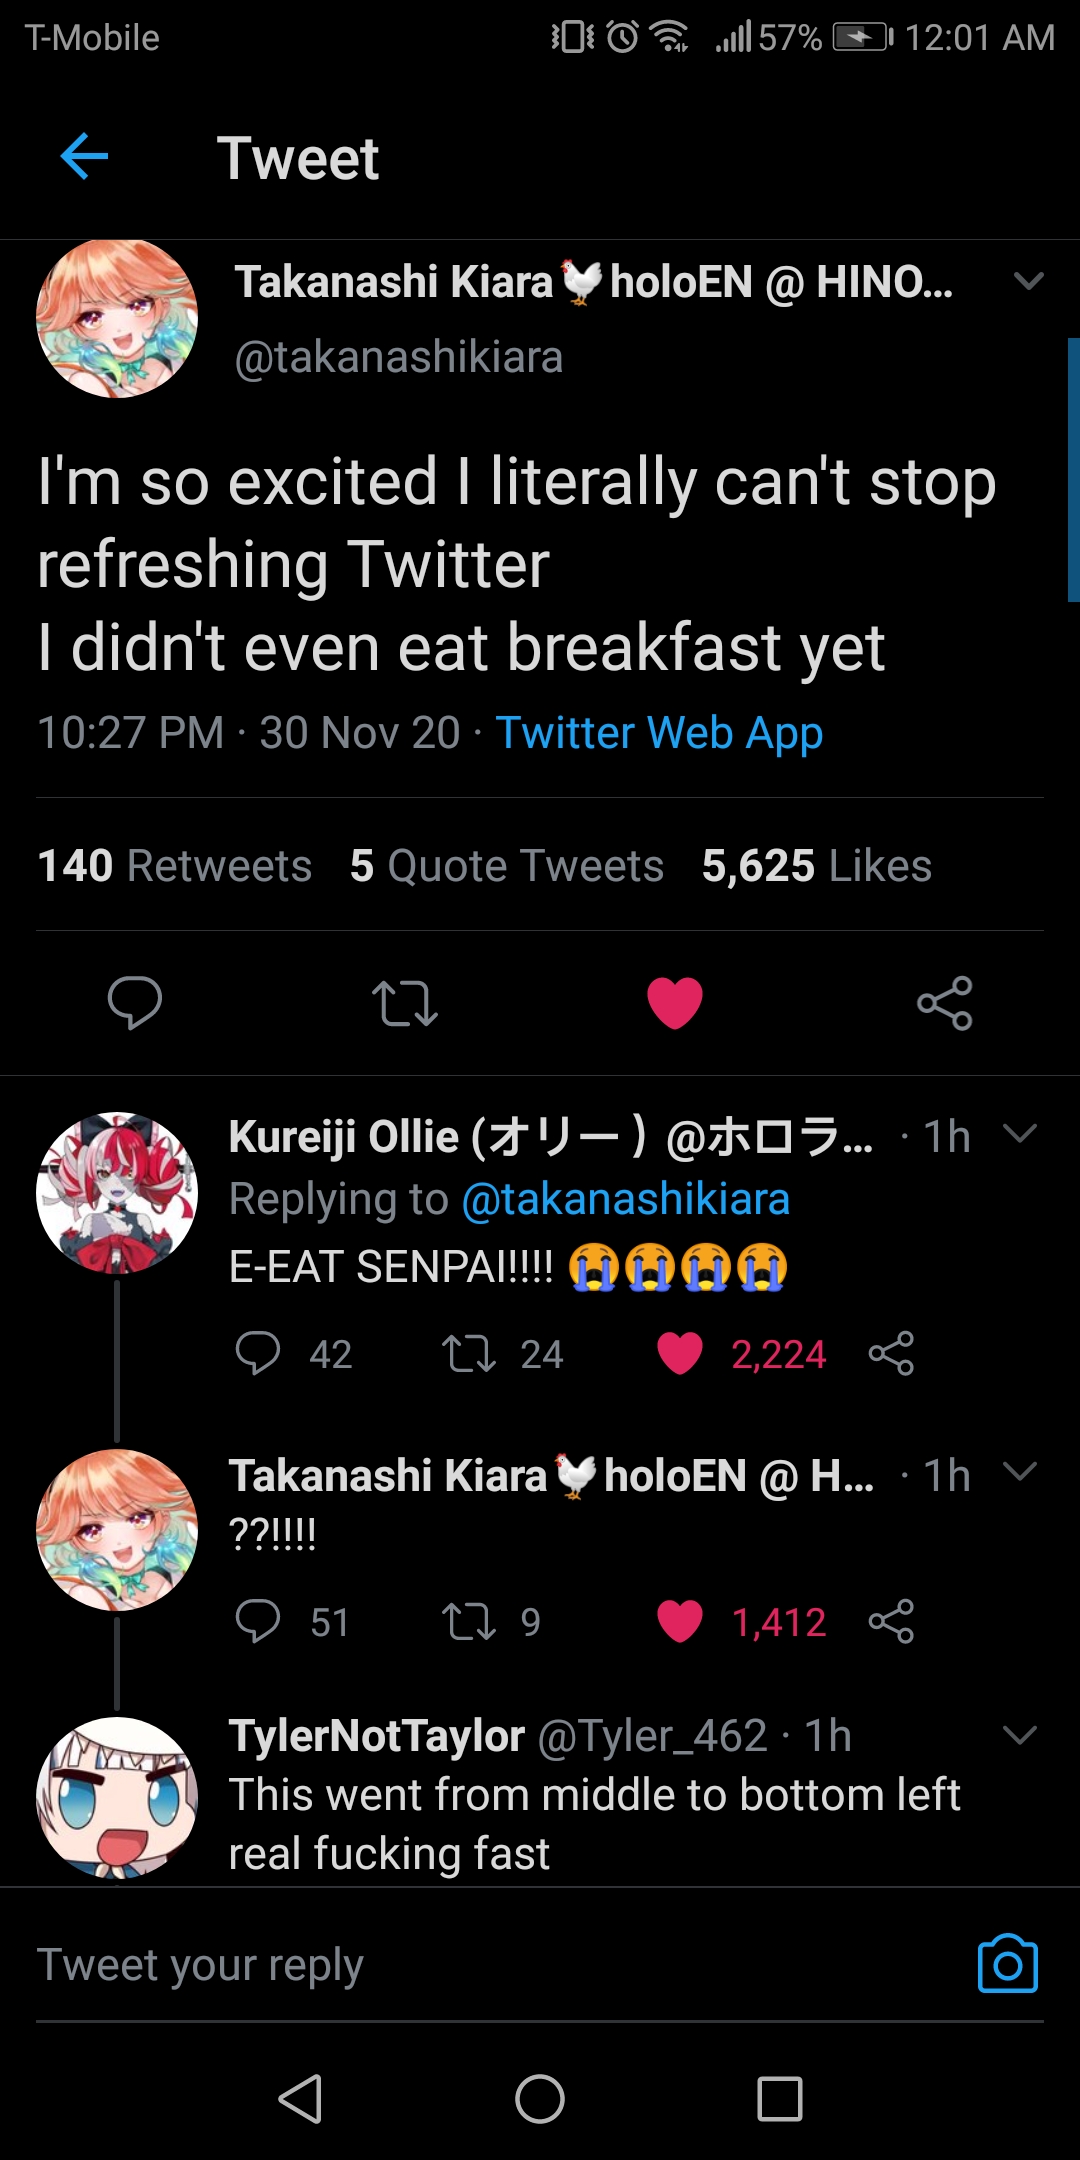The width and height of the screenshot is (1080, 2160).
Task: View the 5 Quote Tweets list
Action: [507, 866]
